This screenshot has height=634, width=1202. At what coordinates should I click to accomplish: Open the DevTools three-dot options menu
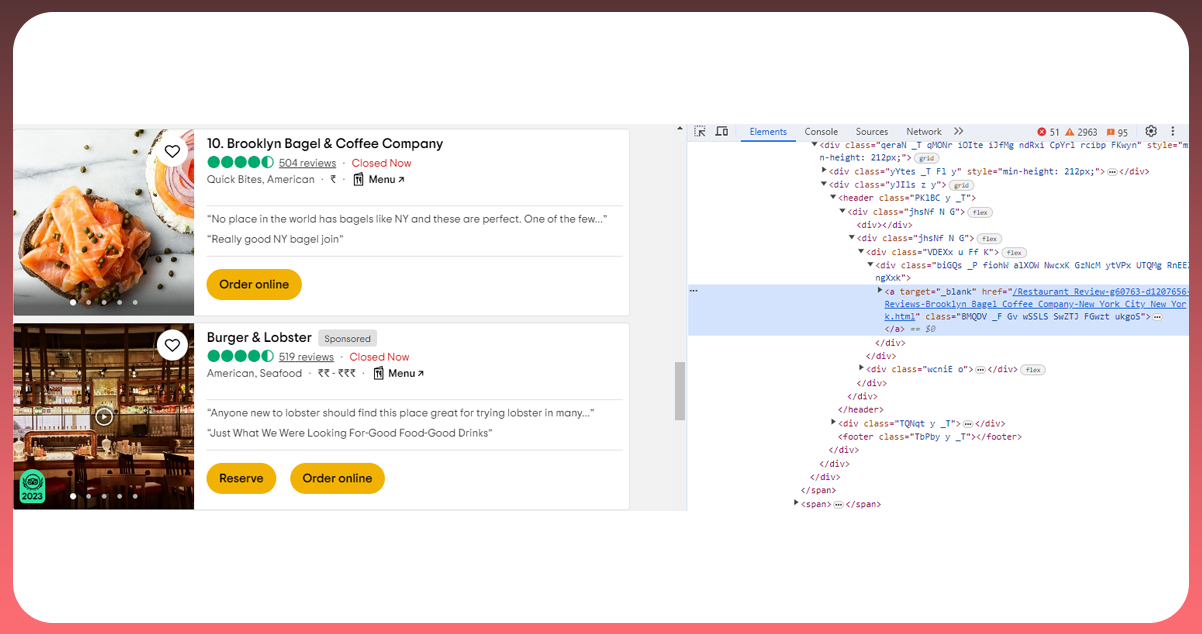tap(1173, 131)
